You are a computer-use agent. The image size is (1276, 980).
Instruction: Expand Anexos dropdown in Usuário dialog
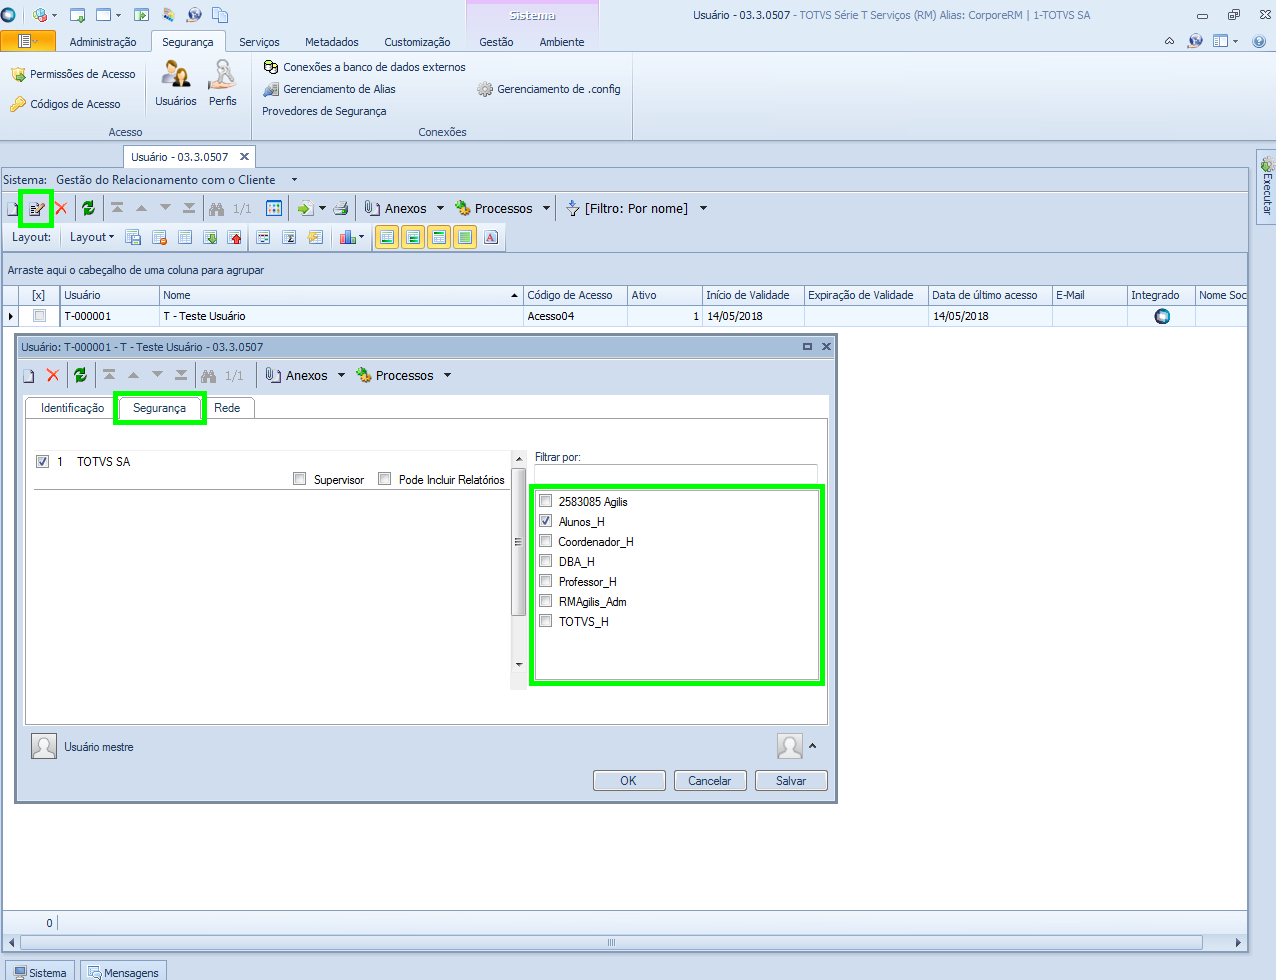[x=341, y=375]
